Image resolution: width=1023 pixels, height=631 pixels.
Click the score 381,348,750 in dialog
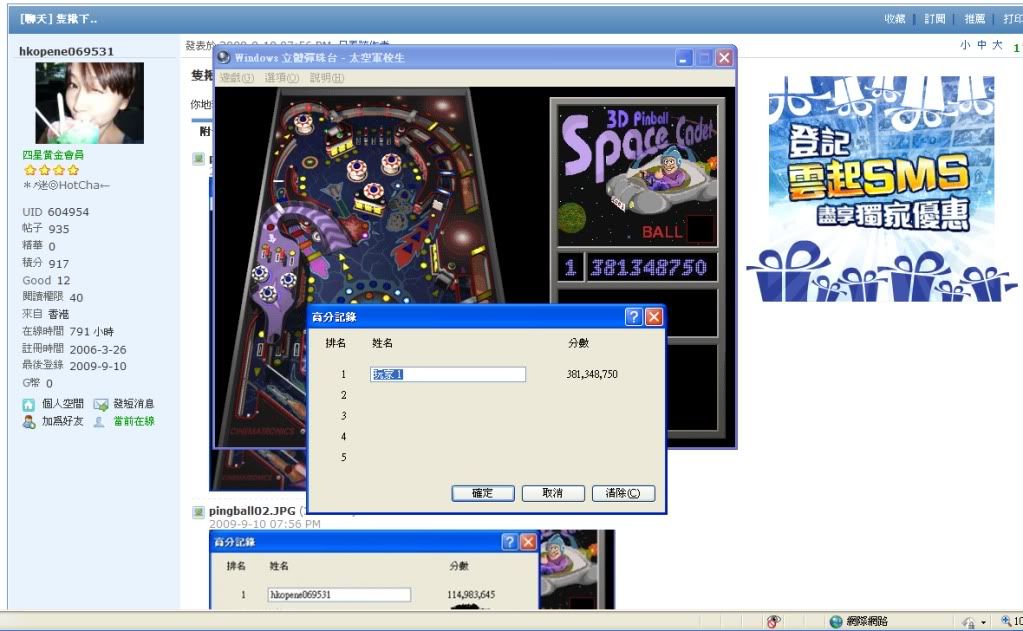click(x=592, y=375)
